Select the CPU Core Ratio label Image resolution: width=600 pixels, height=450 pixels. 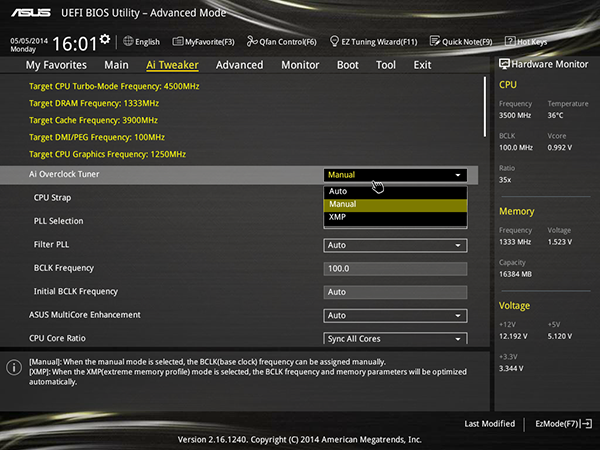[57, 338]
